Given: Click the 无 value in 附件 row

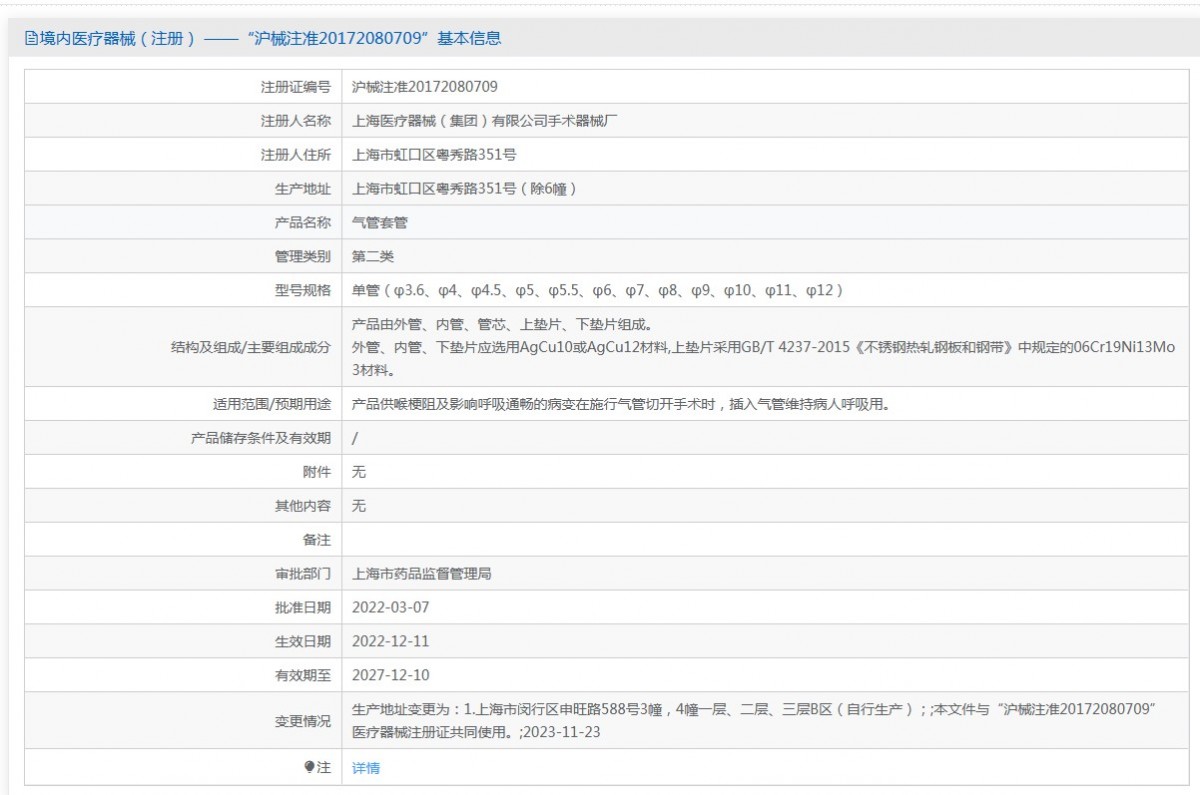Looking at the screenshot, I should click(359, 472).
